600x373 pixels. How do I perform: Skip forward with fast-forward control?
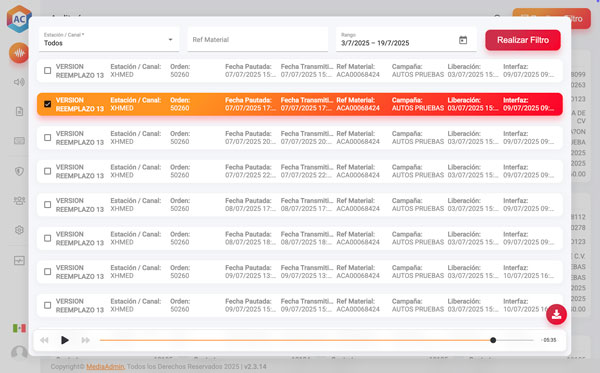click(85, 340)
